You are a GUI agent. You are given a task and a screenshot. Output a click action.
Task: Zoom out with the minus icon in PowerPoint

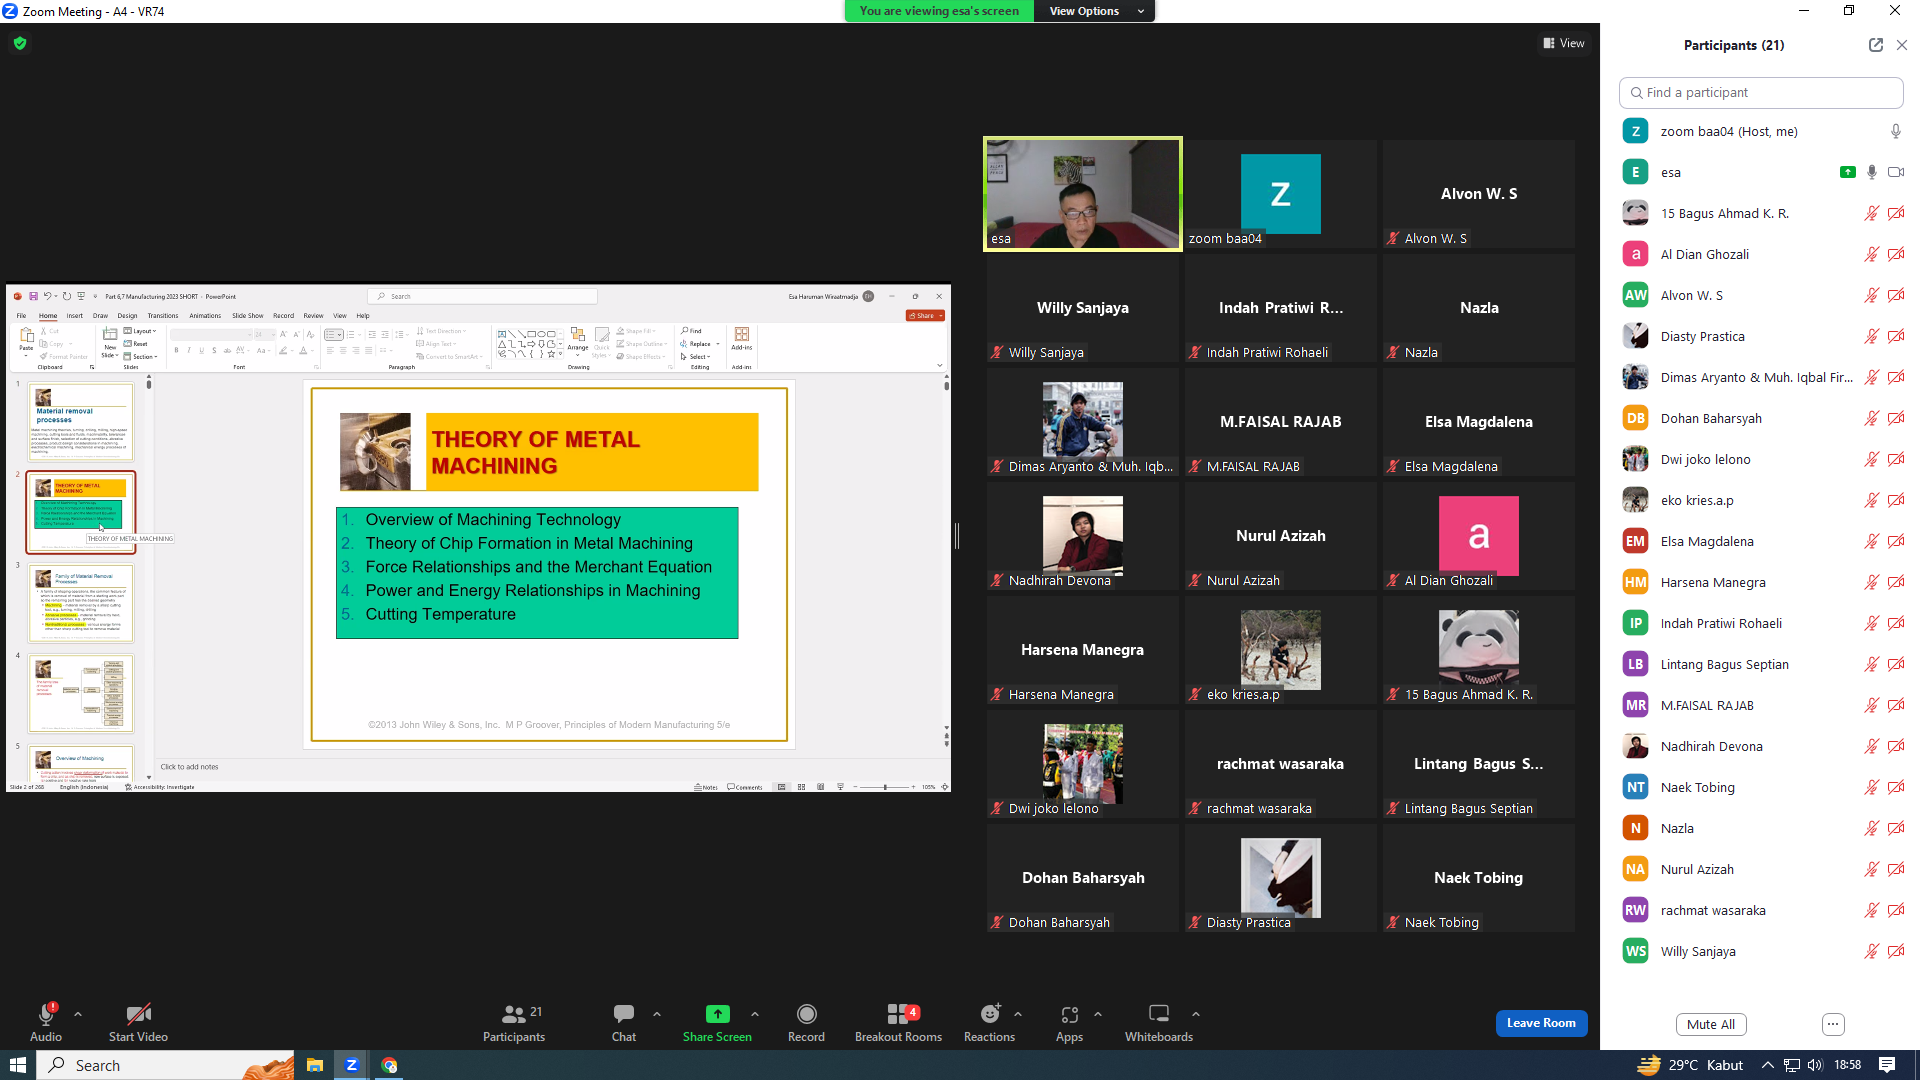857,787
